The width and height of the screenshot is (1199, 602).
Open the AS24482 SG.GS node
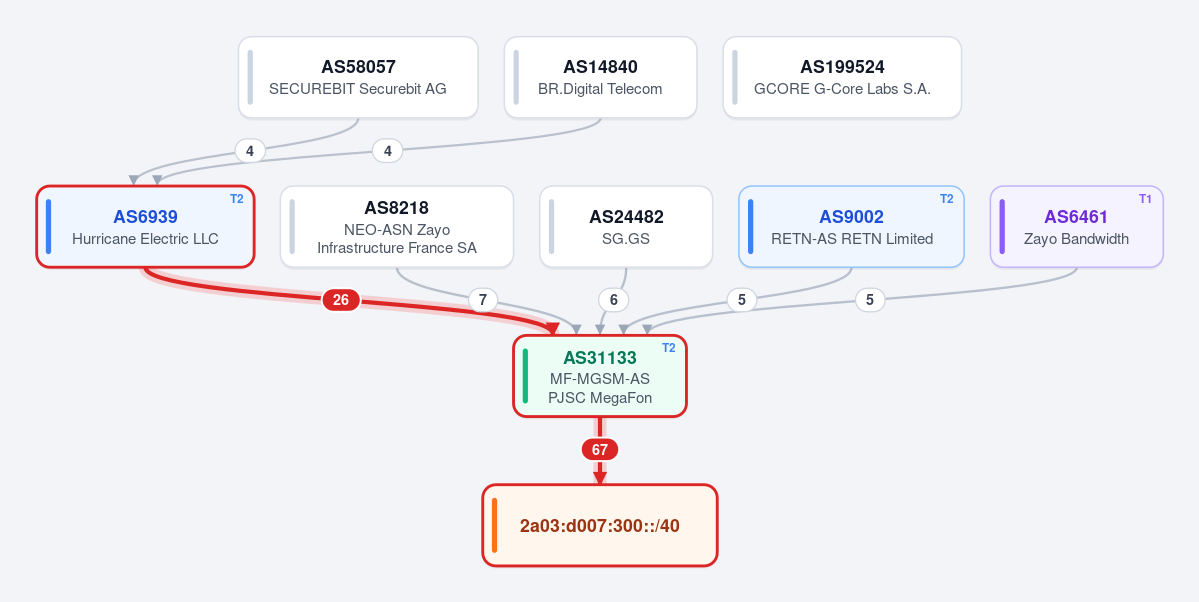pyautogui.click(x=626, y=226)
